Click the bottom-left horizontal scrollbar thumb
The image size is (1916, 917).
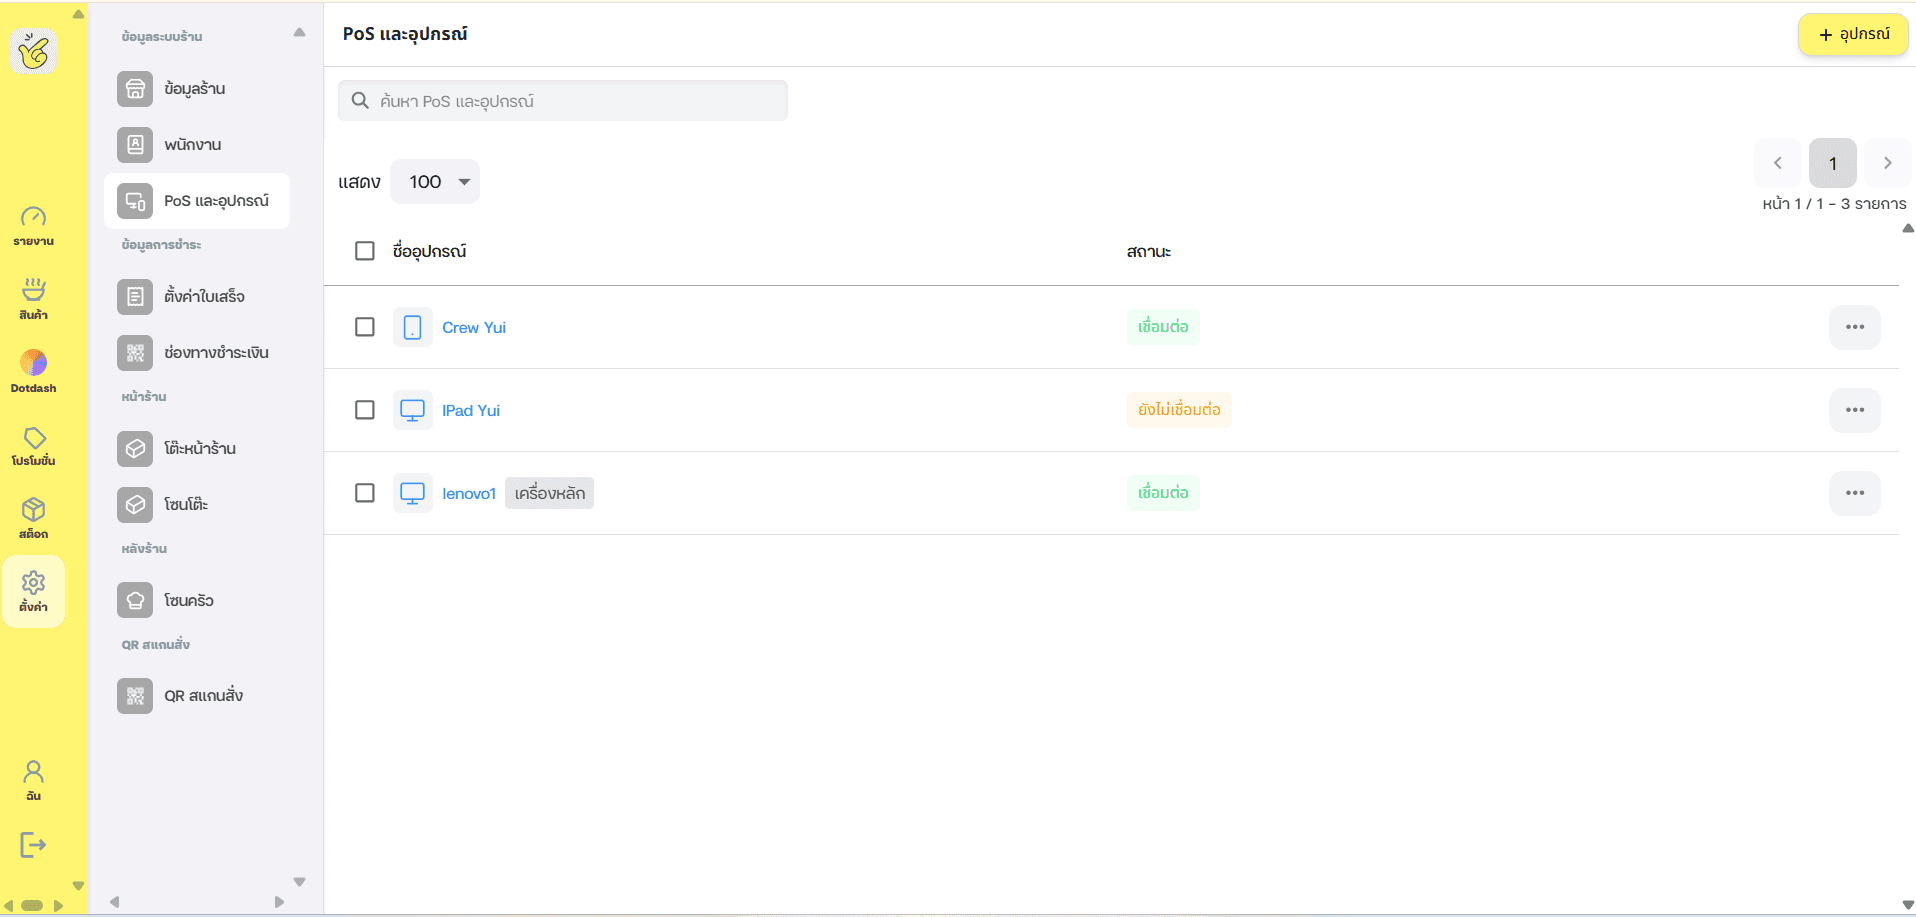32,906
